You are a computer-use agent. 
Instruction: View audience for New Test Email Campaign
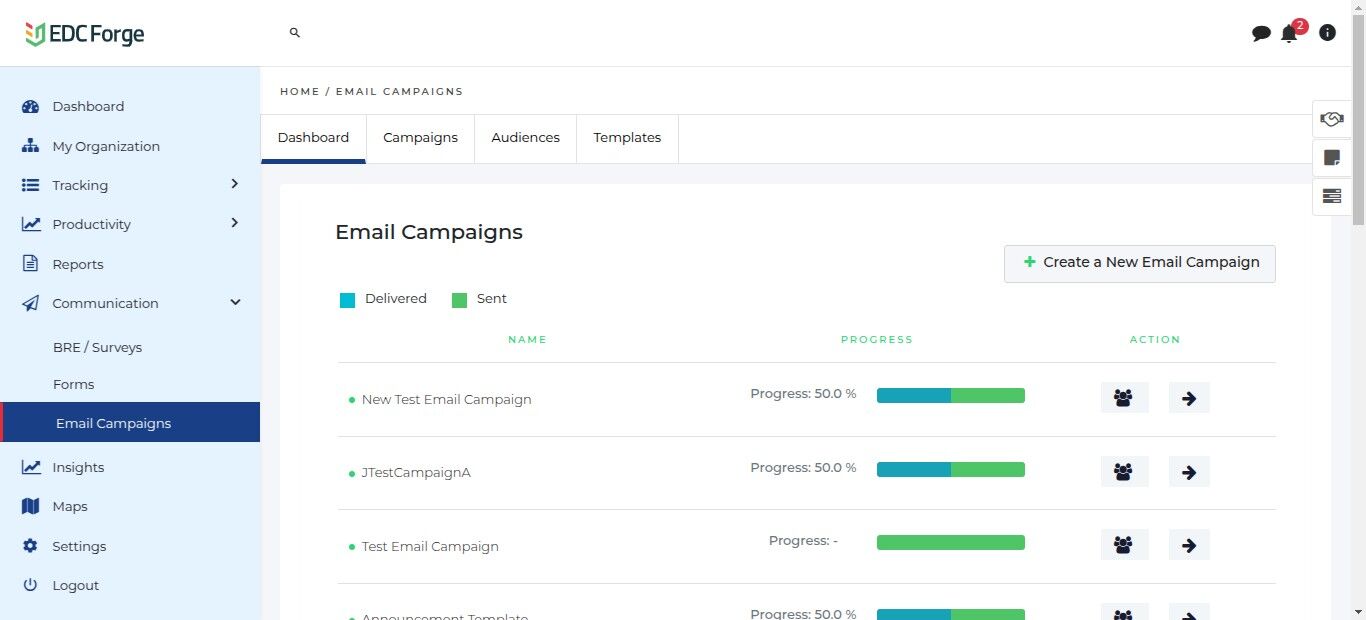[x=1124, y=398]
